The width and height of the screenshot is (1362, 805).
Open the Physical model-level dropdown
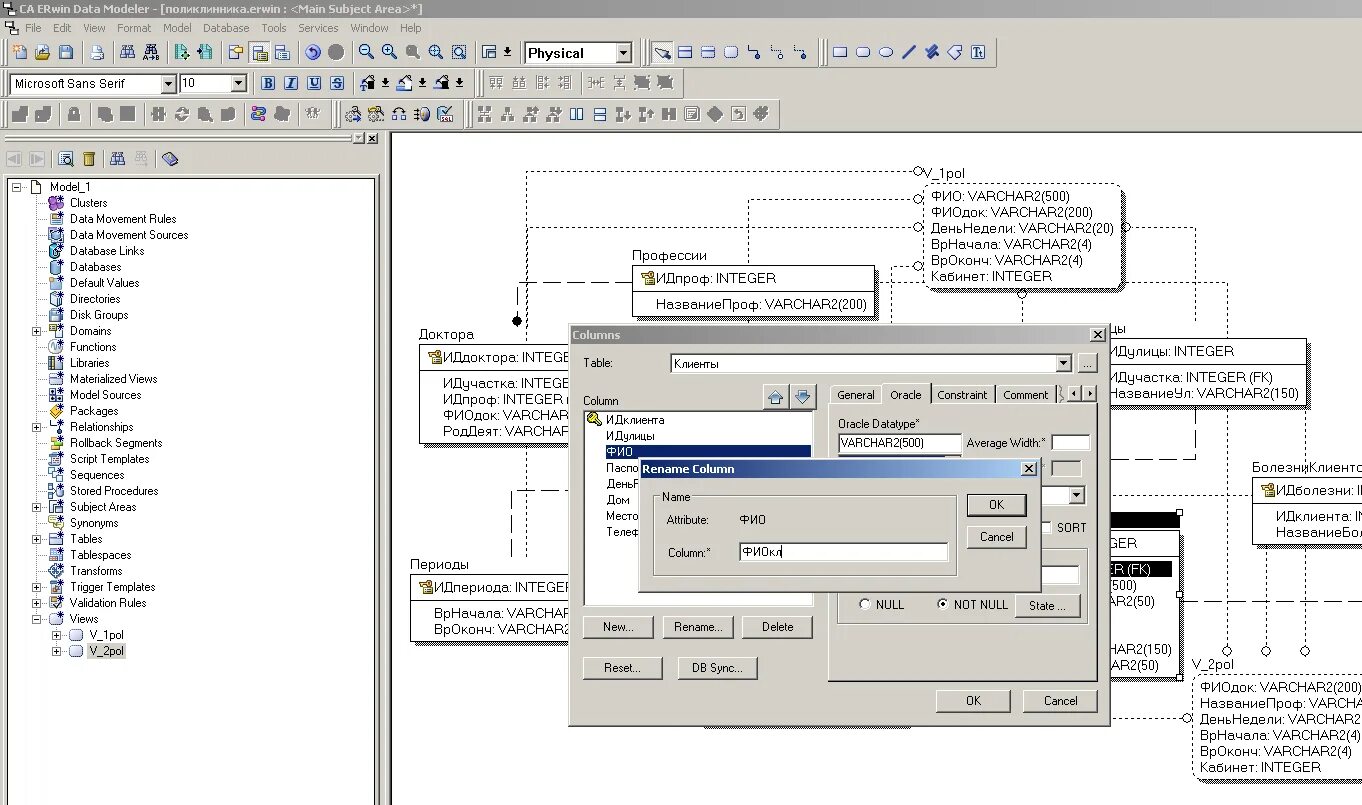pyautogui.click(x=624, y=53)
